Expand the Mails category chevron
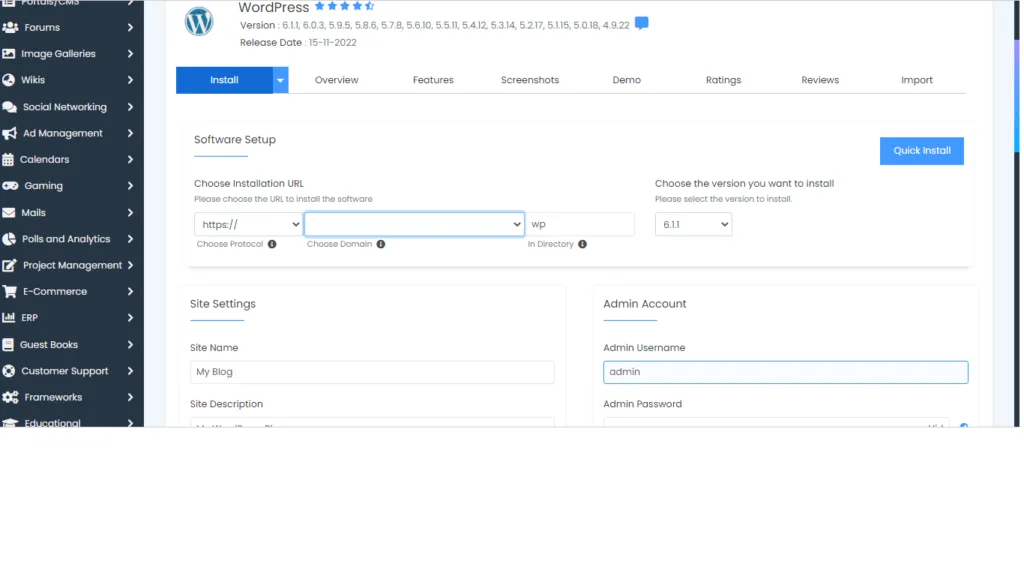The image size is (1024, 576). tap(130, 213)
